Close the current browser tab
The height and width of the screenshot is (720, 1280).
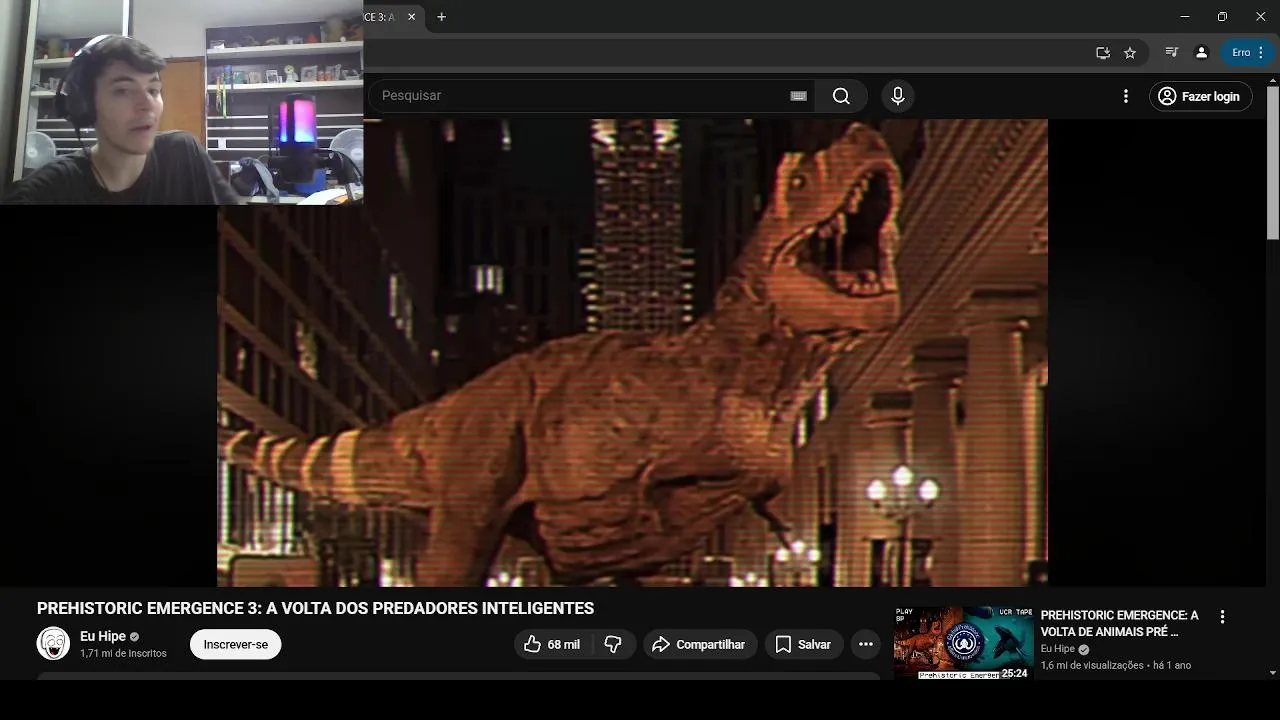pyautogui.click(x=411, y=17)
